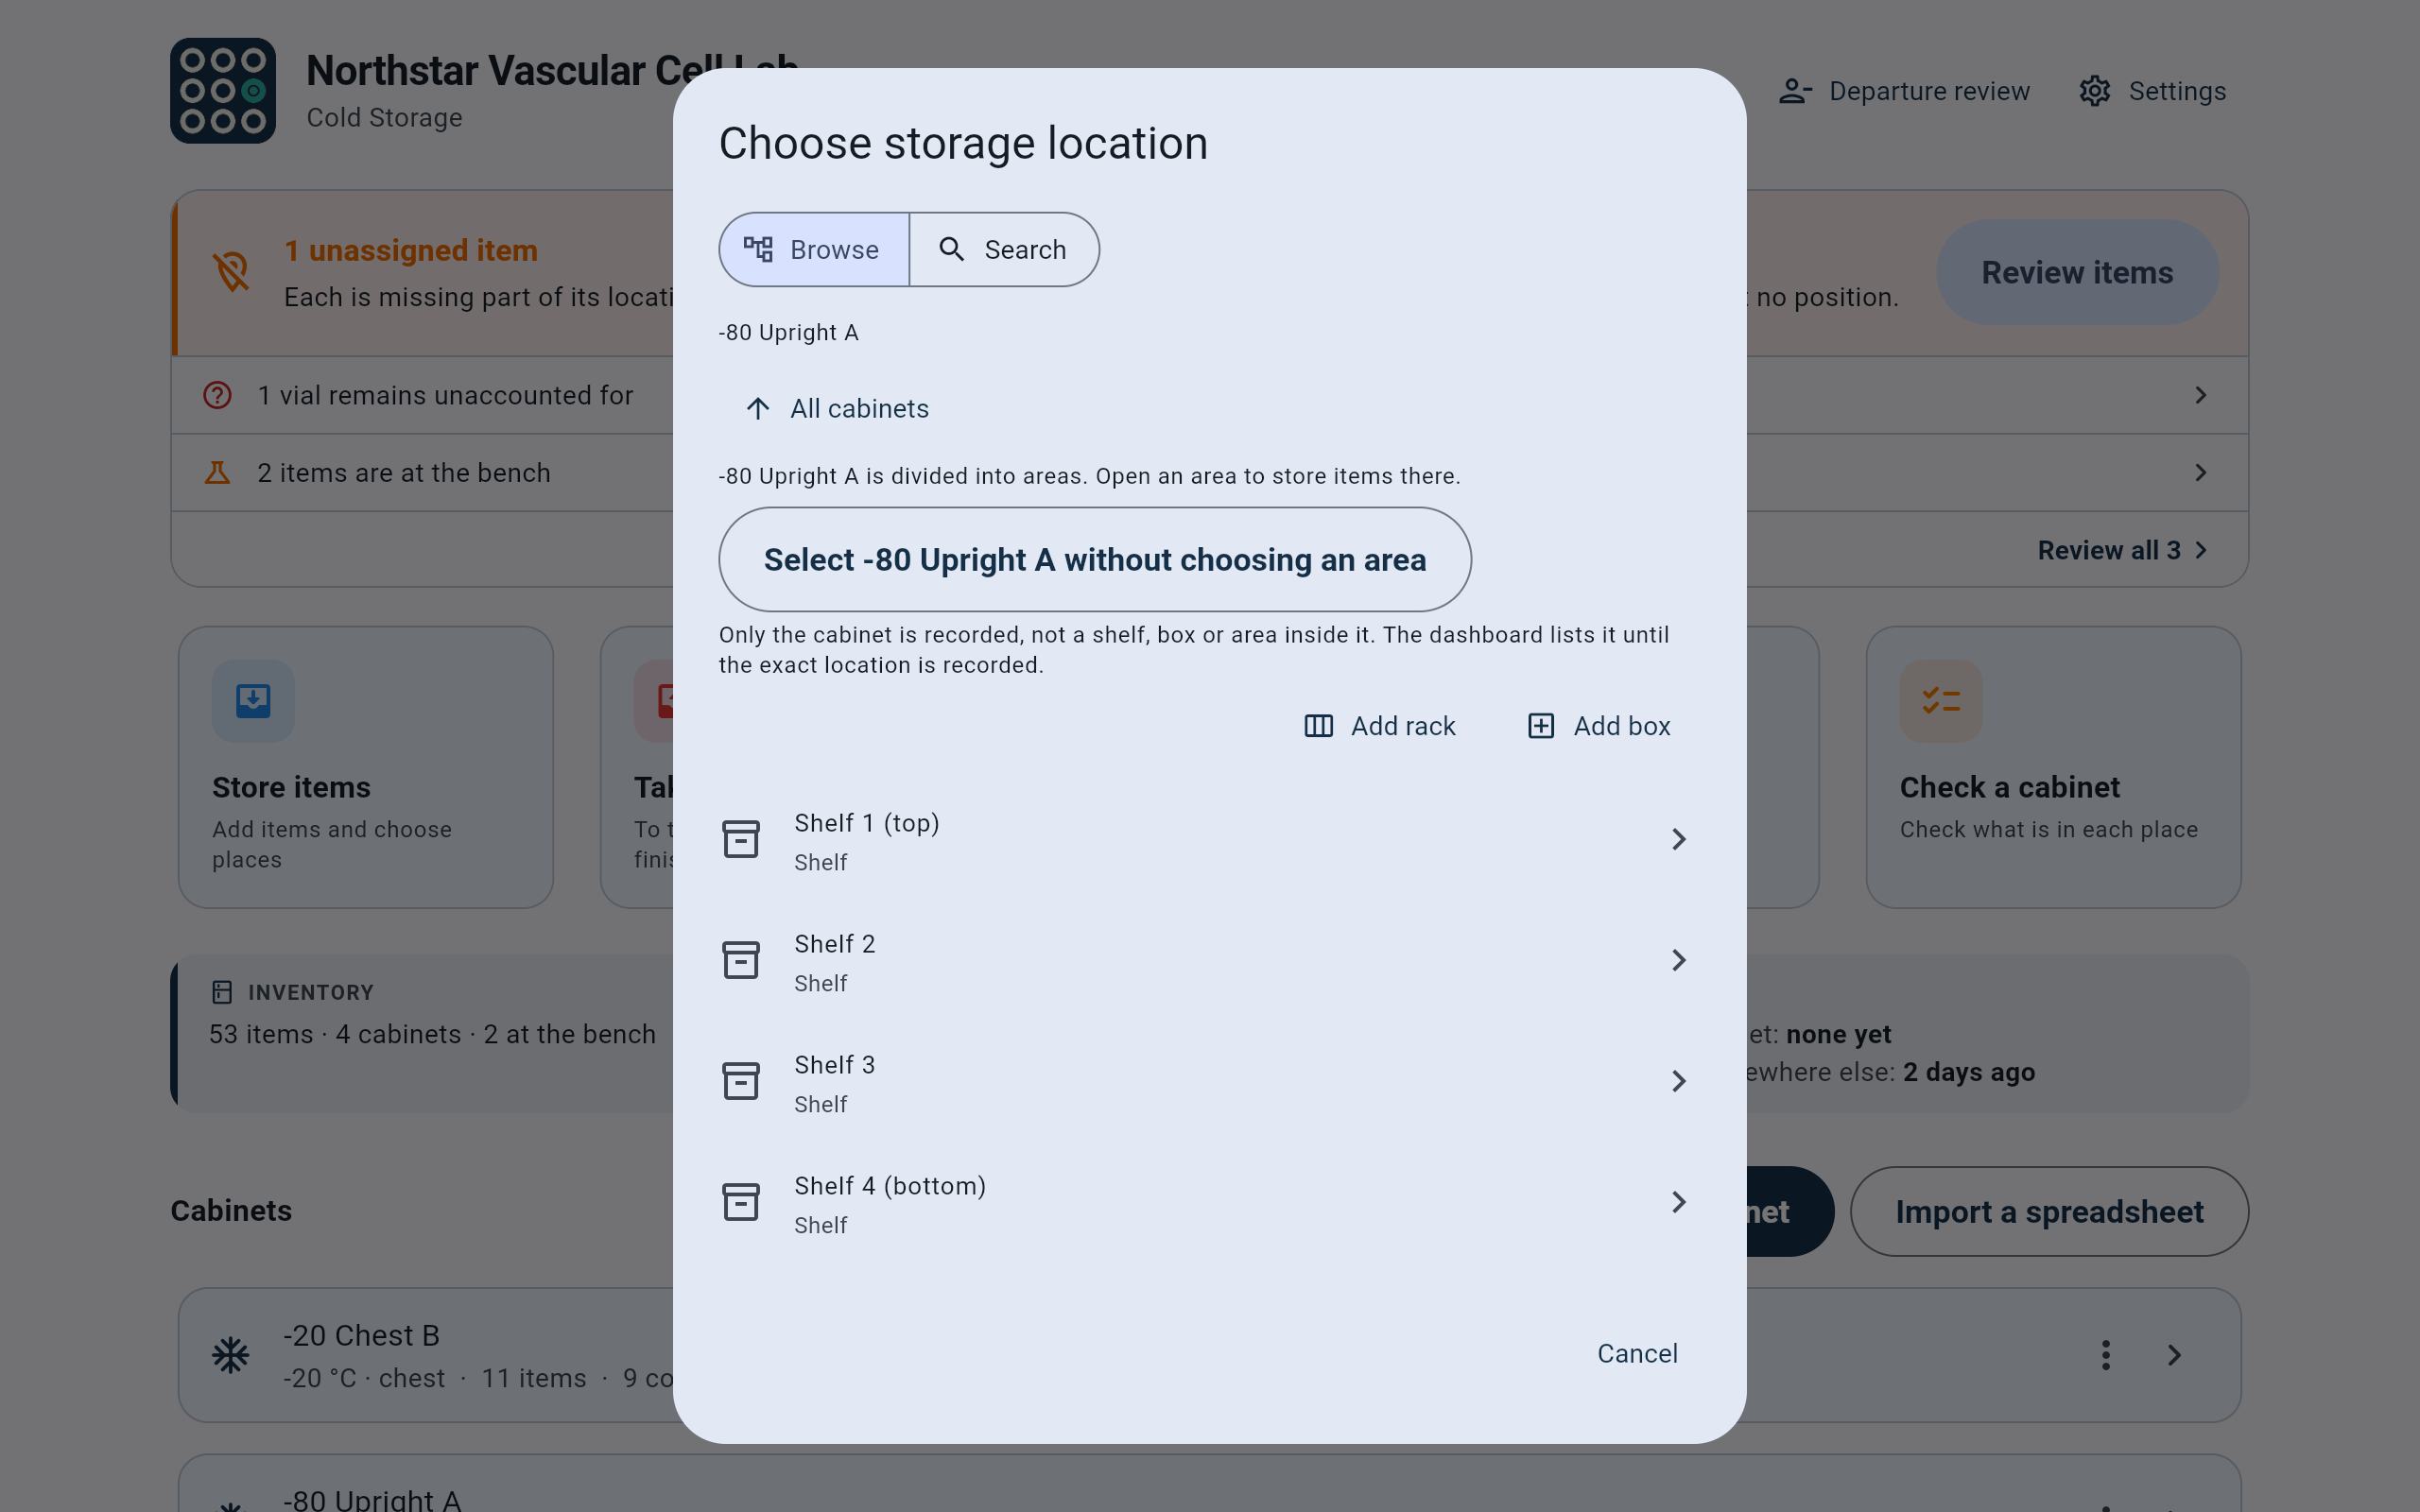Screen dimensions: 2420x1512
Task: Expand Shelf 2 chevron arrow
Action: pos(1678,961)
